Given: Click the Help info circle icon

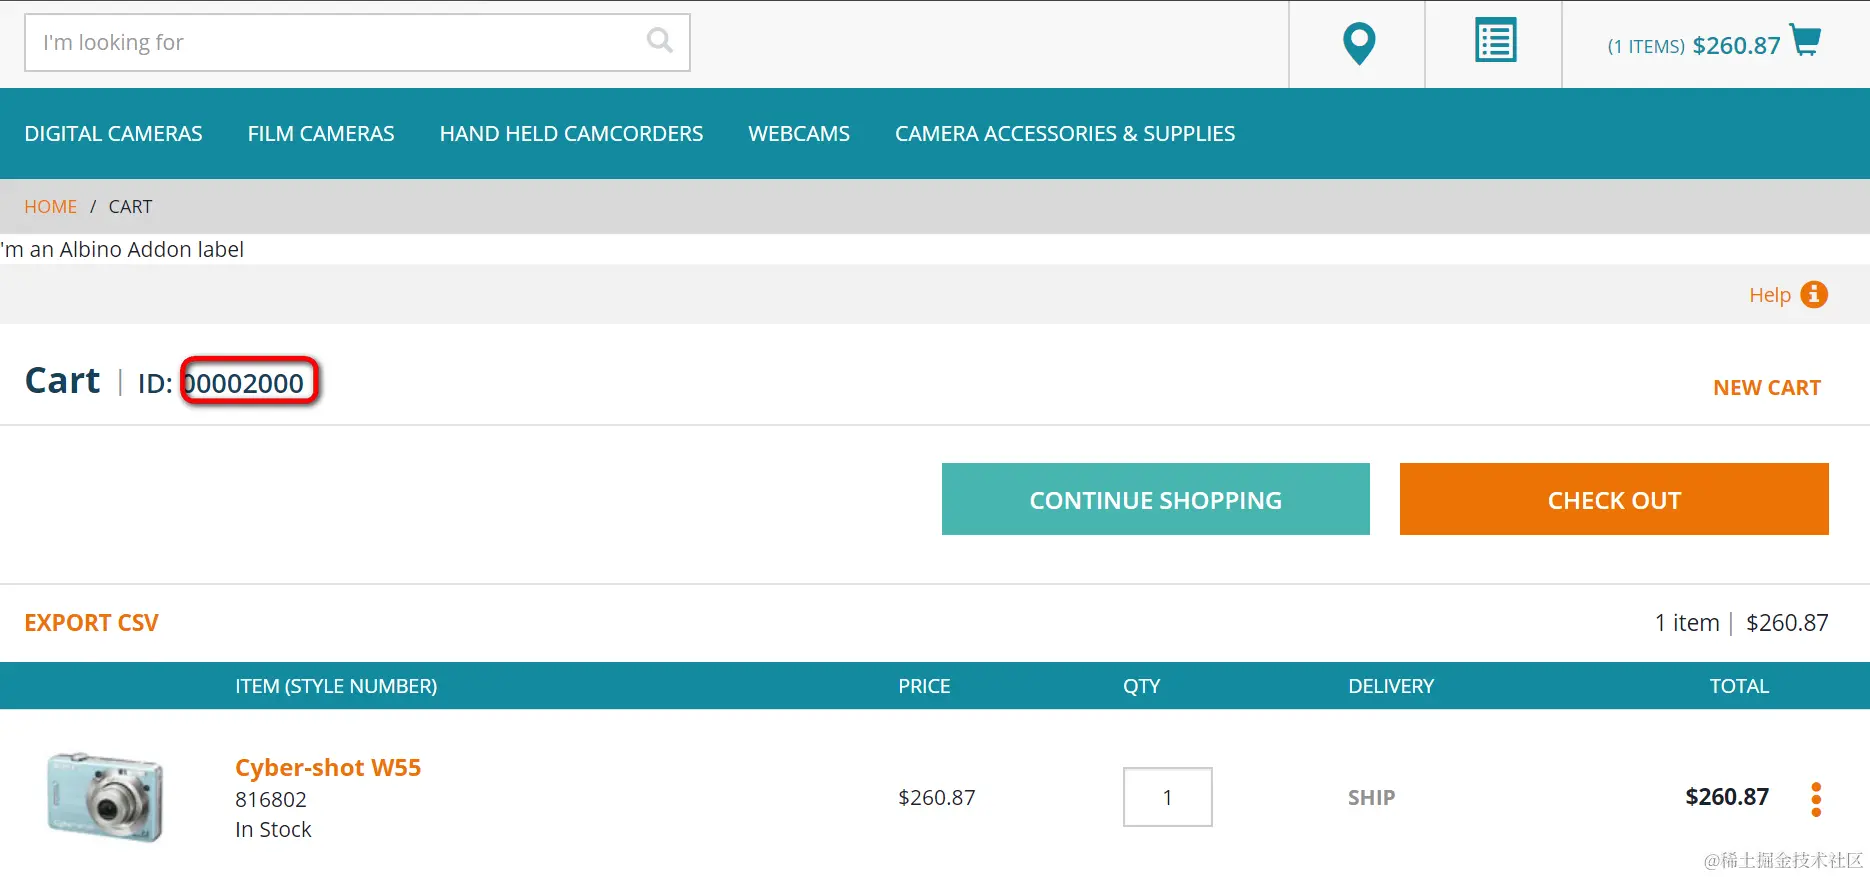Looking at the screenshot, I should [x=1814, y=295].
